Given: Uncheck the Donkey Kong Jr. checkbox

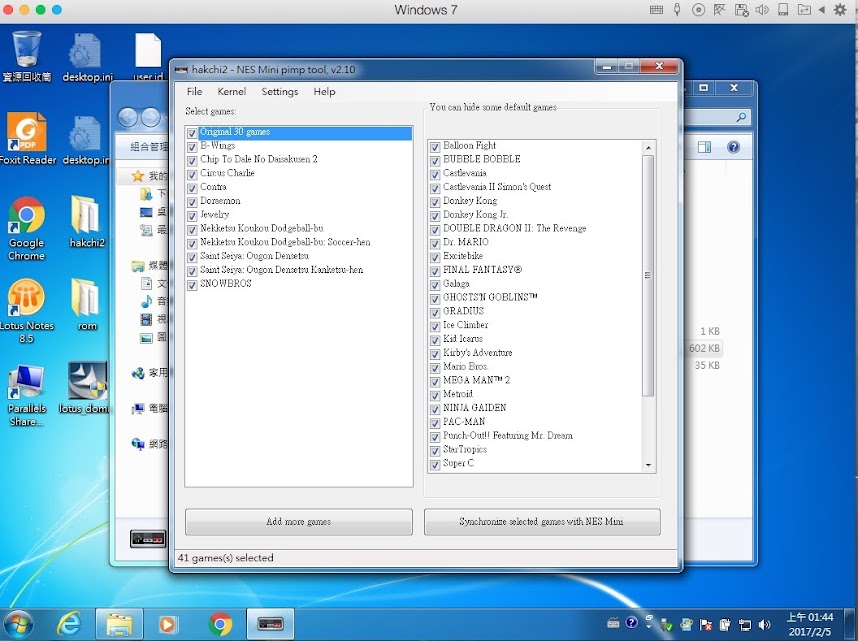Looking at the screenshot, I should [x=435, y=216].
